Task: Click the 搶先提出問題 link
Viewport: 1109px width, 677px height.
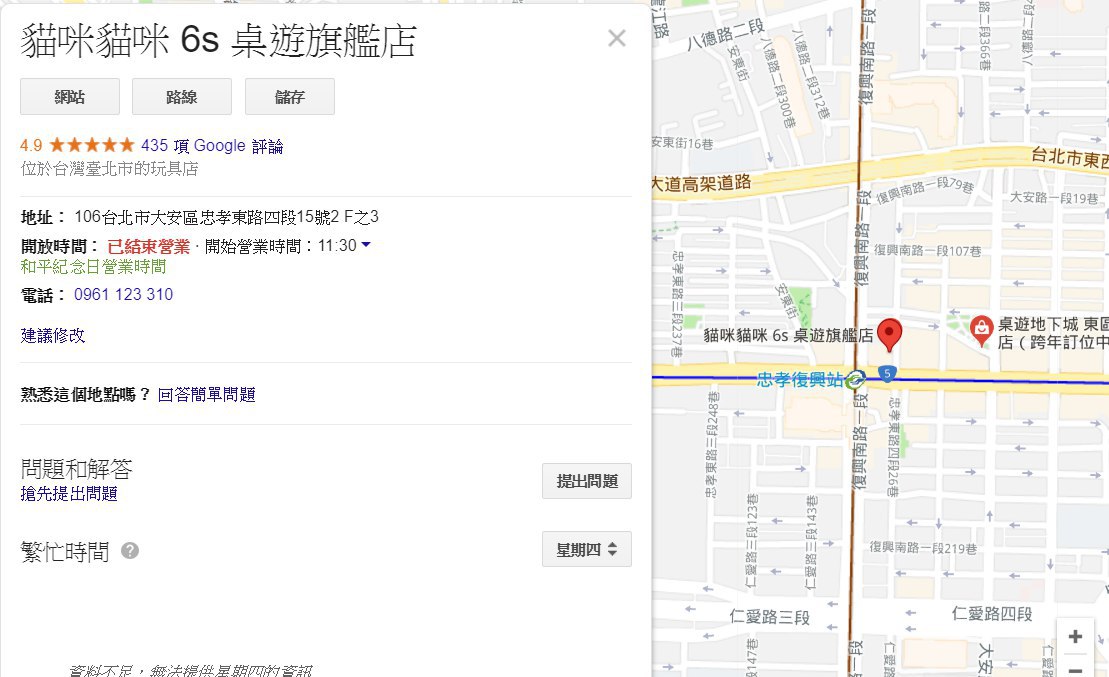Action: tap(69, 494)
